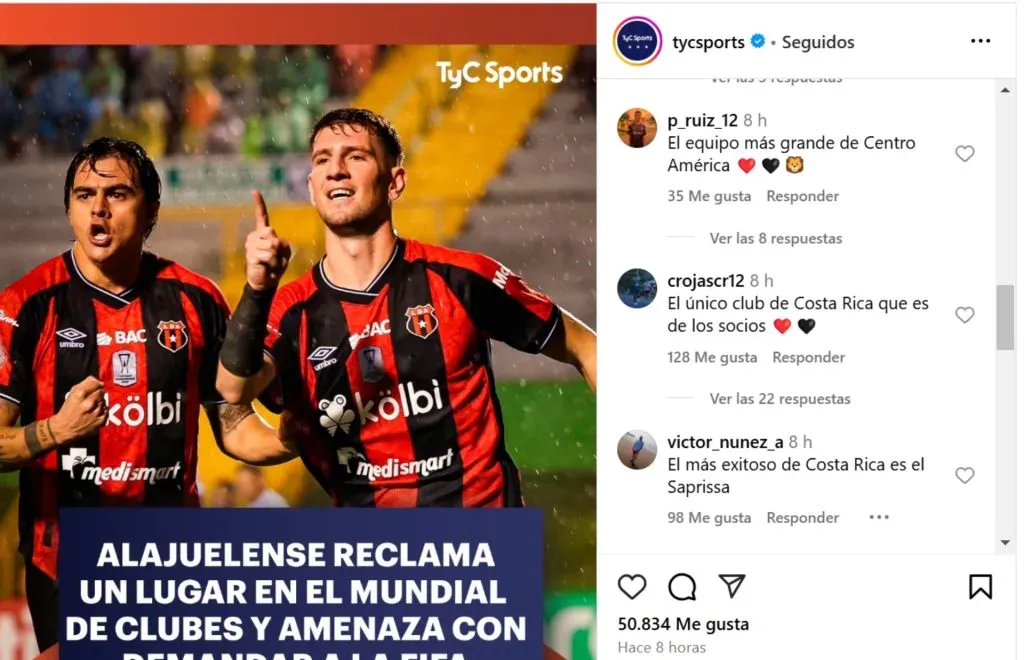Screen dimensions: 1024x660
Task: Save post with the bookmark icon
Action: (980, 587)
